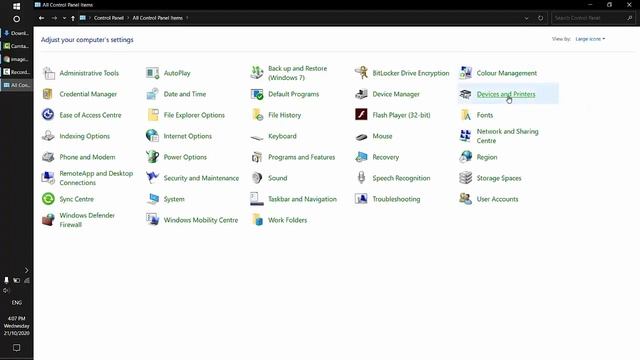Click the AutoPlay icon
640x360 pixels.
pyautogui.click(x=153, y=73)
